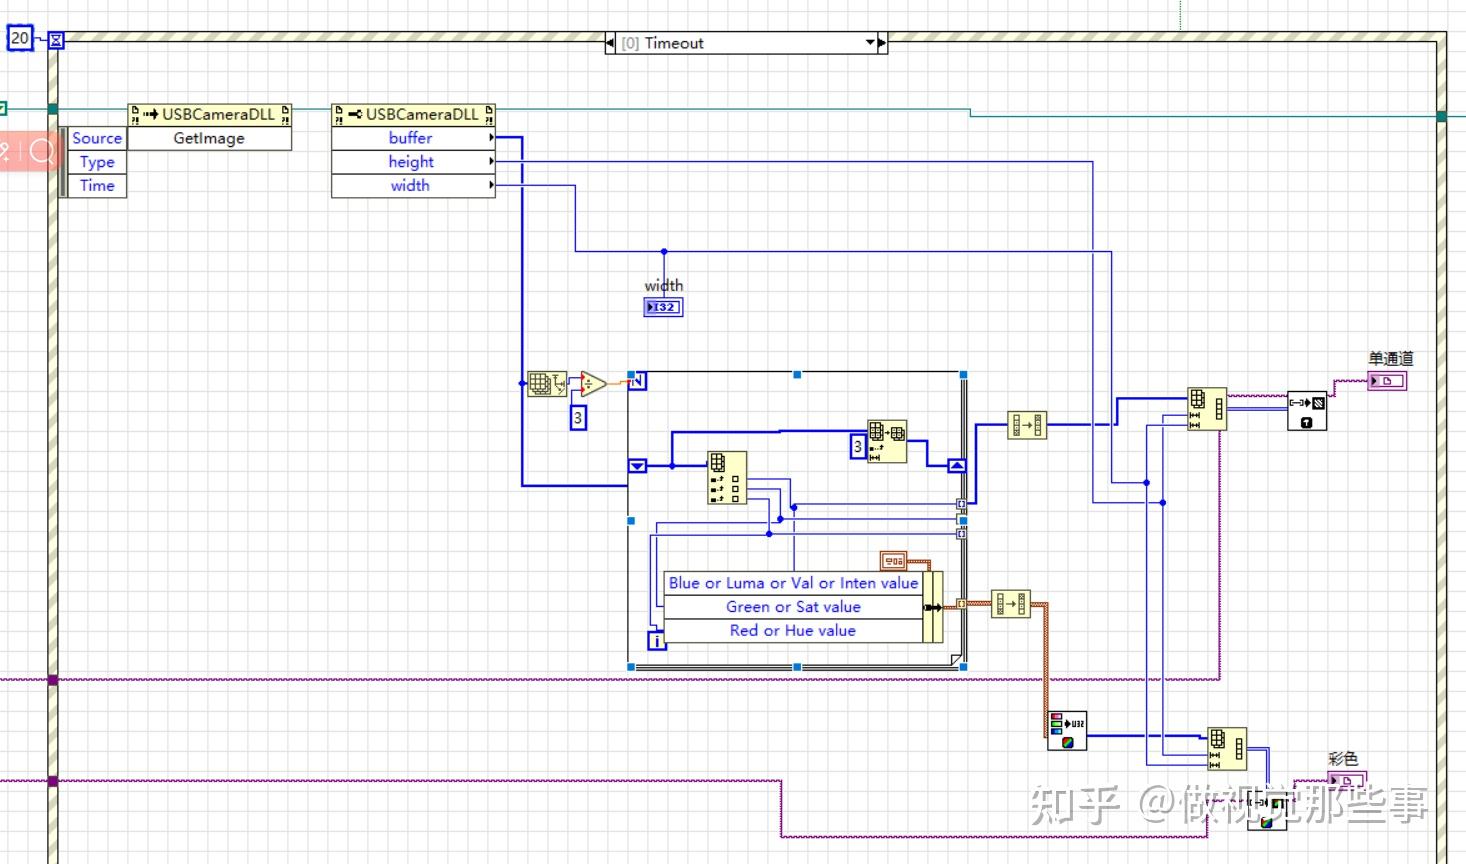The image size is (1466, 864).
Task: Select the numeric constant 3 below the divide
Action: pos(578,417)
